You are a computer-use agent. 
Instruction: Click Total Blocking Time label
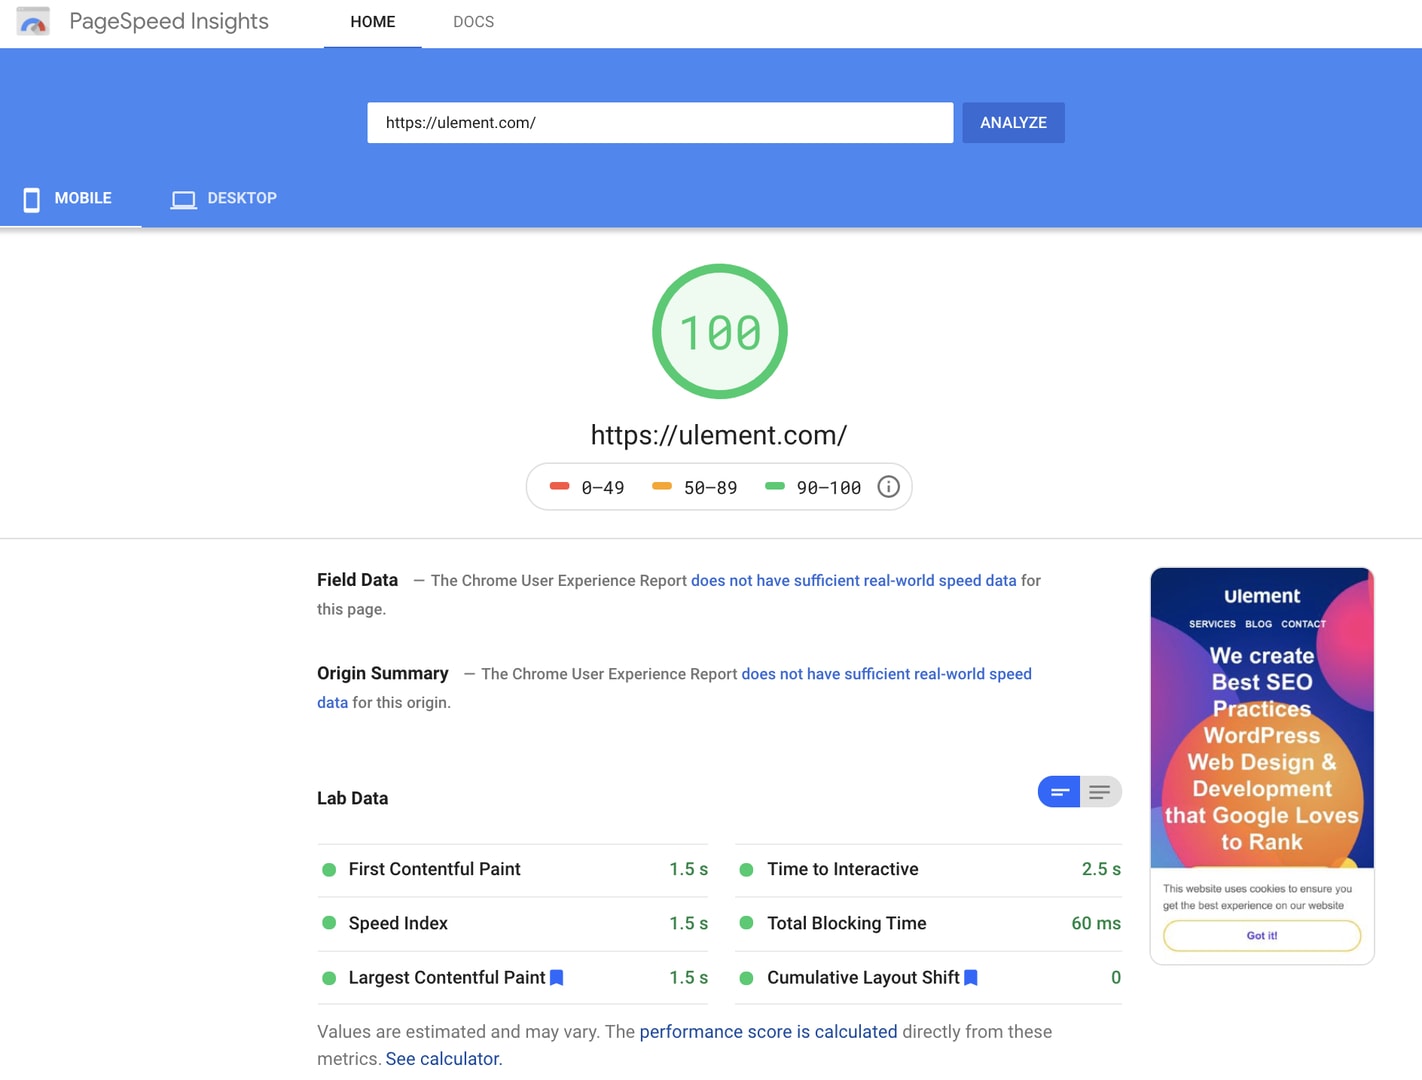[846, 923]
